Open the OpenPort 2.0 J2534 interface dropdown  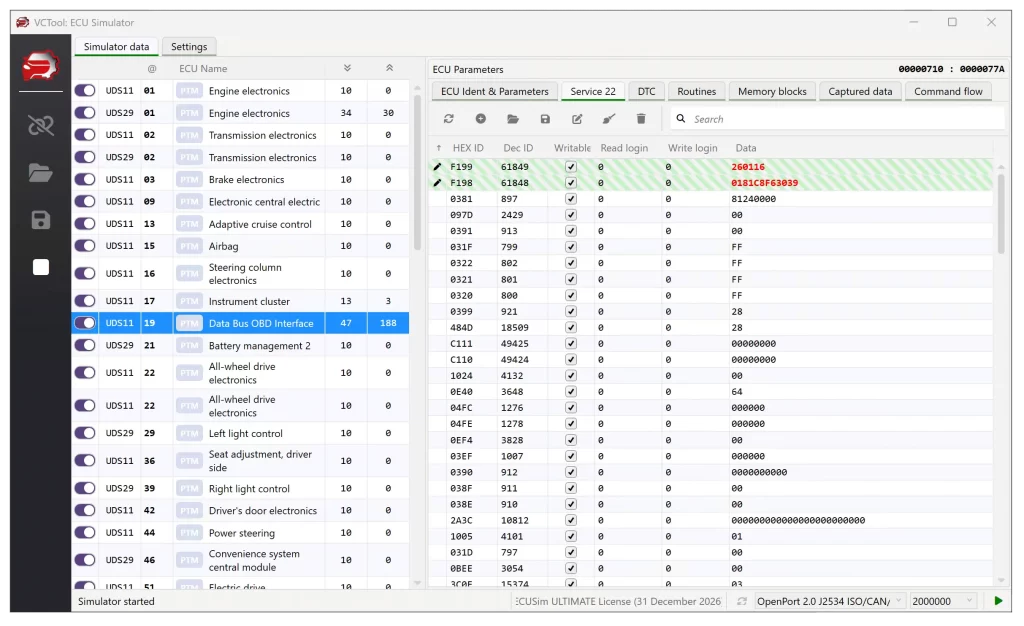click(829, 601)
